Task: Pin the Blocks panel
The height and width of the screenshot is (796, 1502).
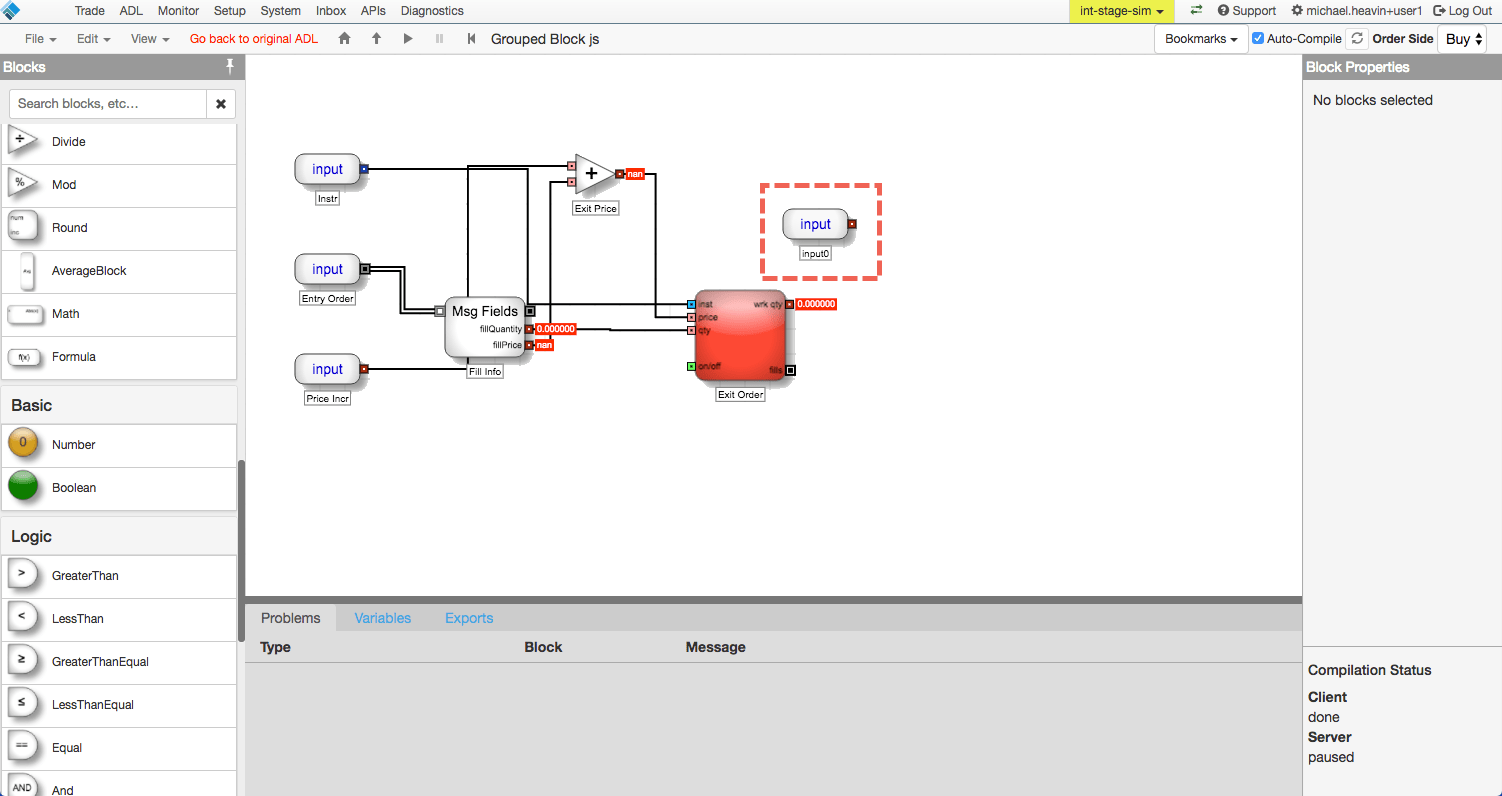Action: (230, 67)
